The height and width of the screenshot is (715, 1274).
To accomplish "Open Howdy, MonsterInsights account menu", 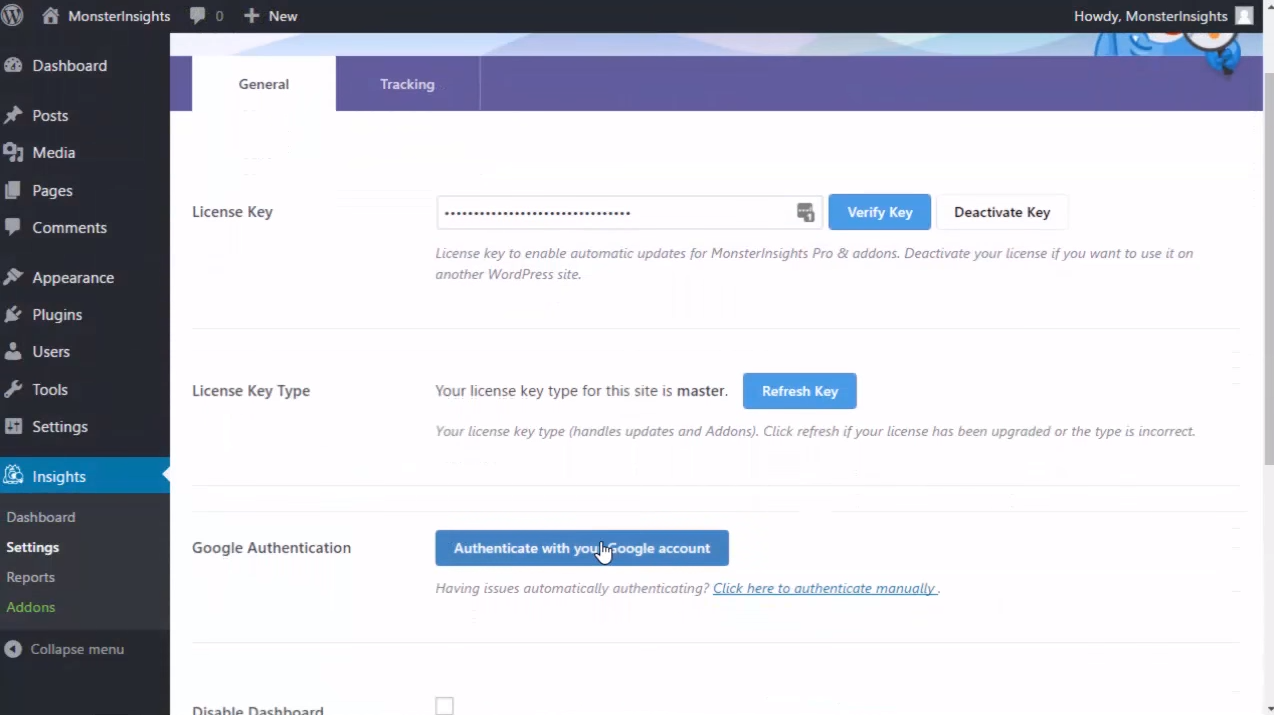I will tap(1164, 16).
